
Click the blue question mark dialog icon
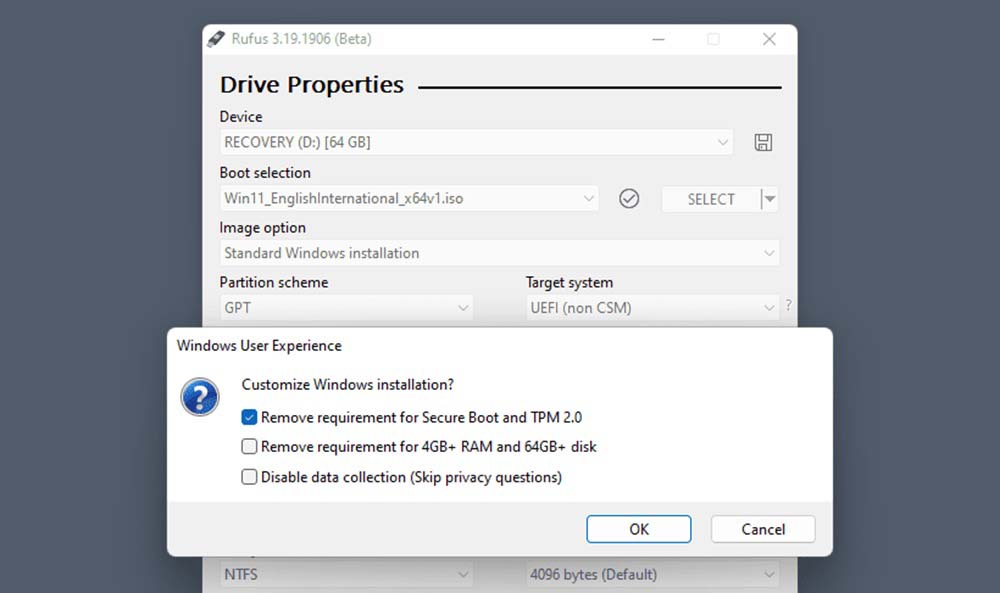[200, 397]
